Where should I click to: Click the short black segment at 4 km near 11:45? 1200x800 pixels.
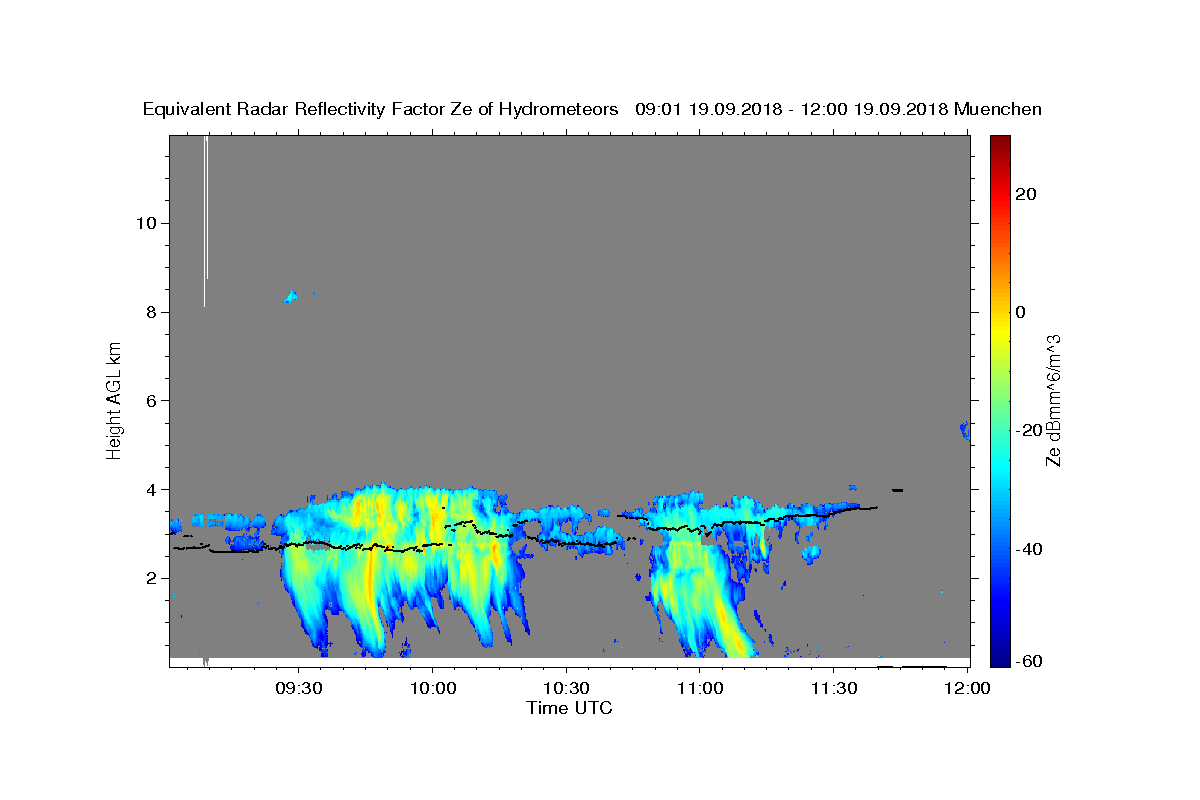click(x=898, y=490)
